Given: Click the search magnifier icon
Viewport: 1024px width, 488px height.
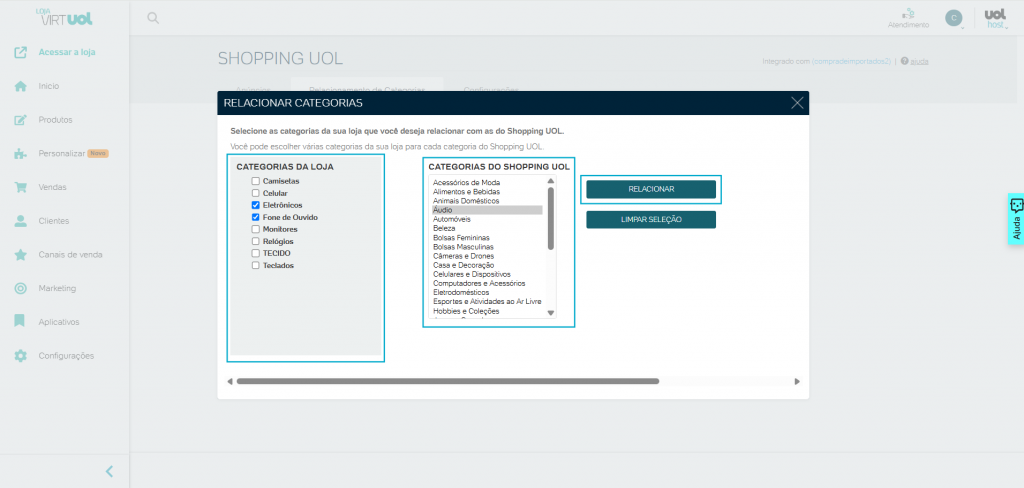Looking at the screenshot, I should (x=153, y=18).
